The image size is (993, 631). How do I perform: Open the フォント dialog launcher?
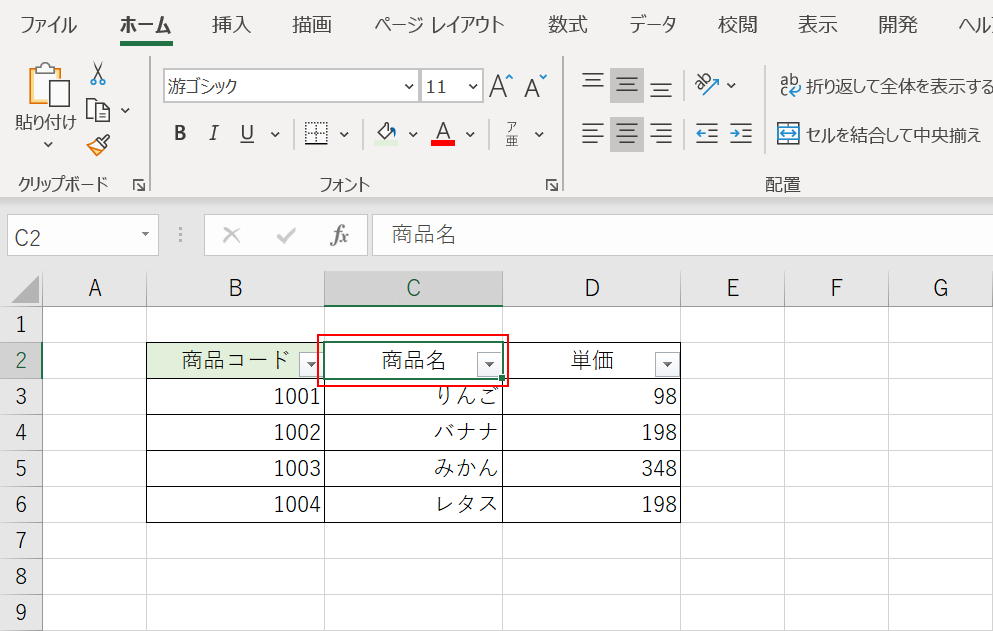pos(551,184)
